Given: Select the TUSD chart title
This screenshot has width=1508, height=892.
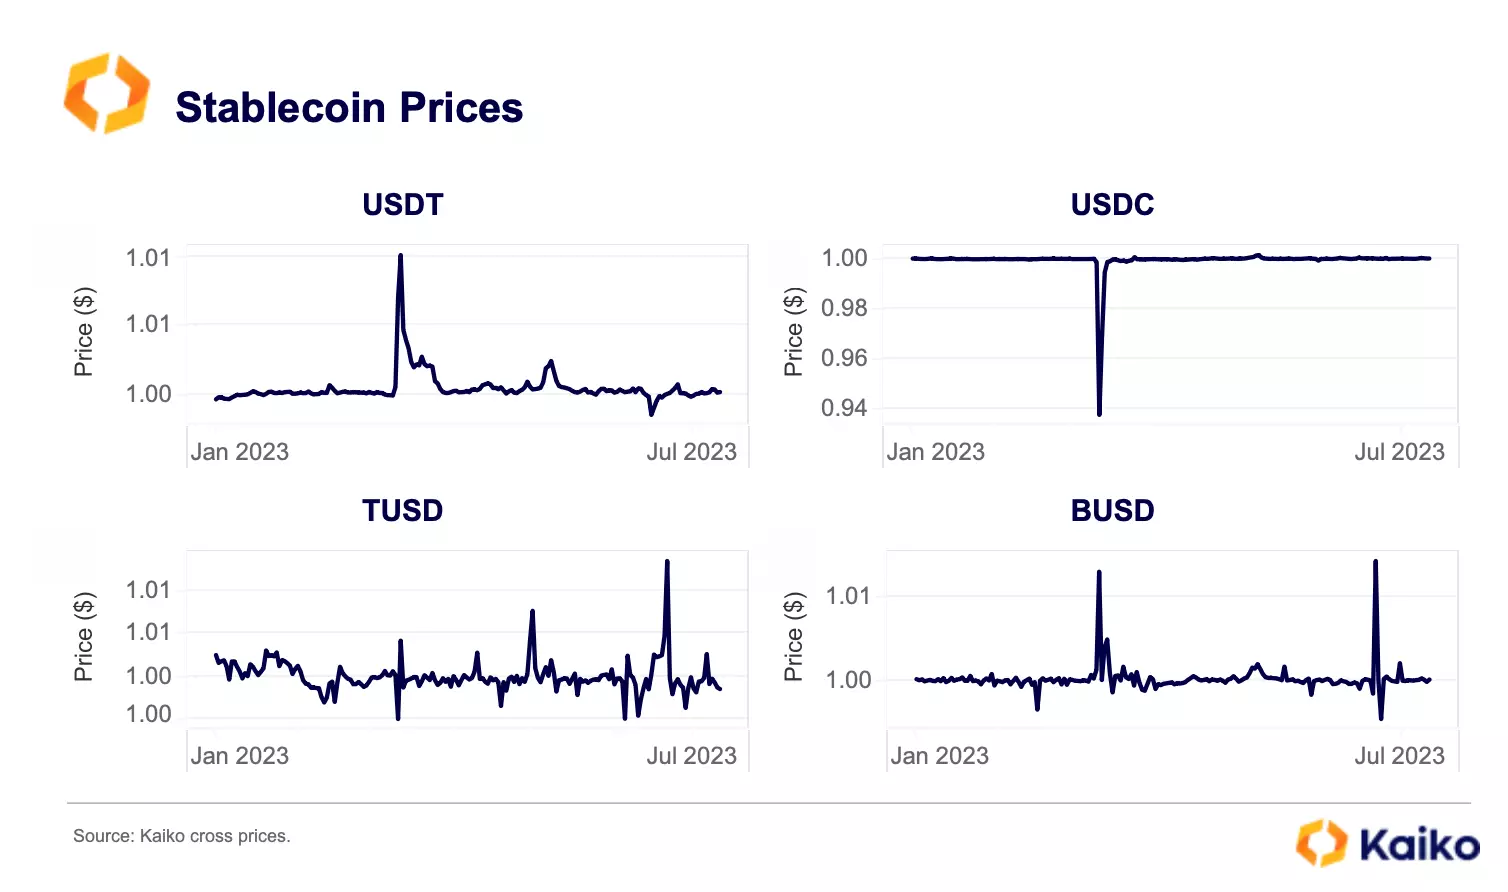Looking at the screenshot, I should (402, 511).
